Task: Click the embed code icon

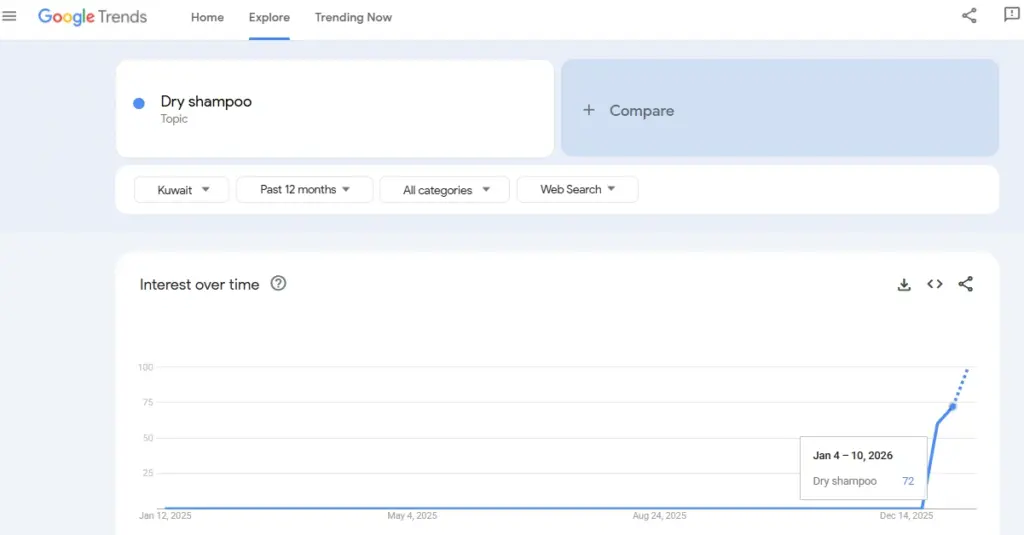Action: 935,284
